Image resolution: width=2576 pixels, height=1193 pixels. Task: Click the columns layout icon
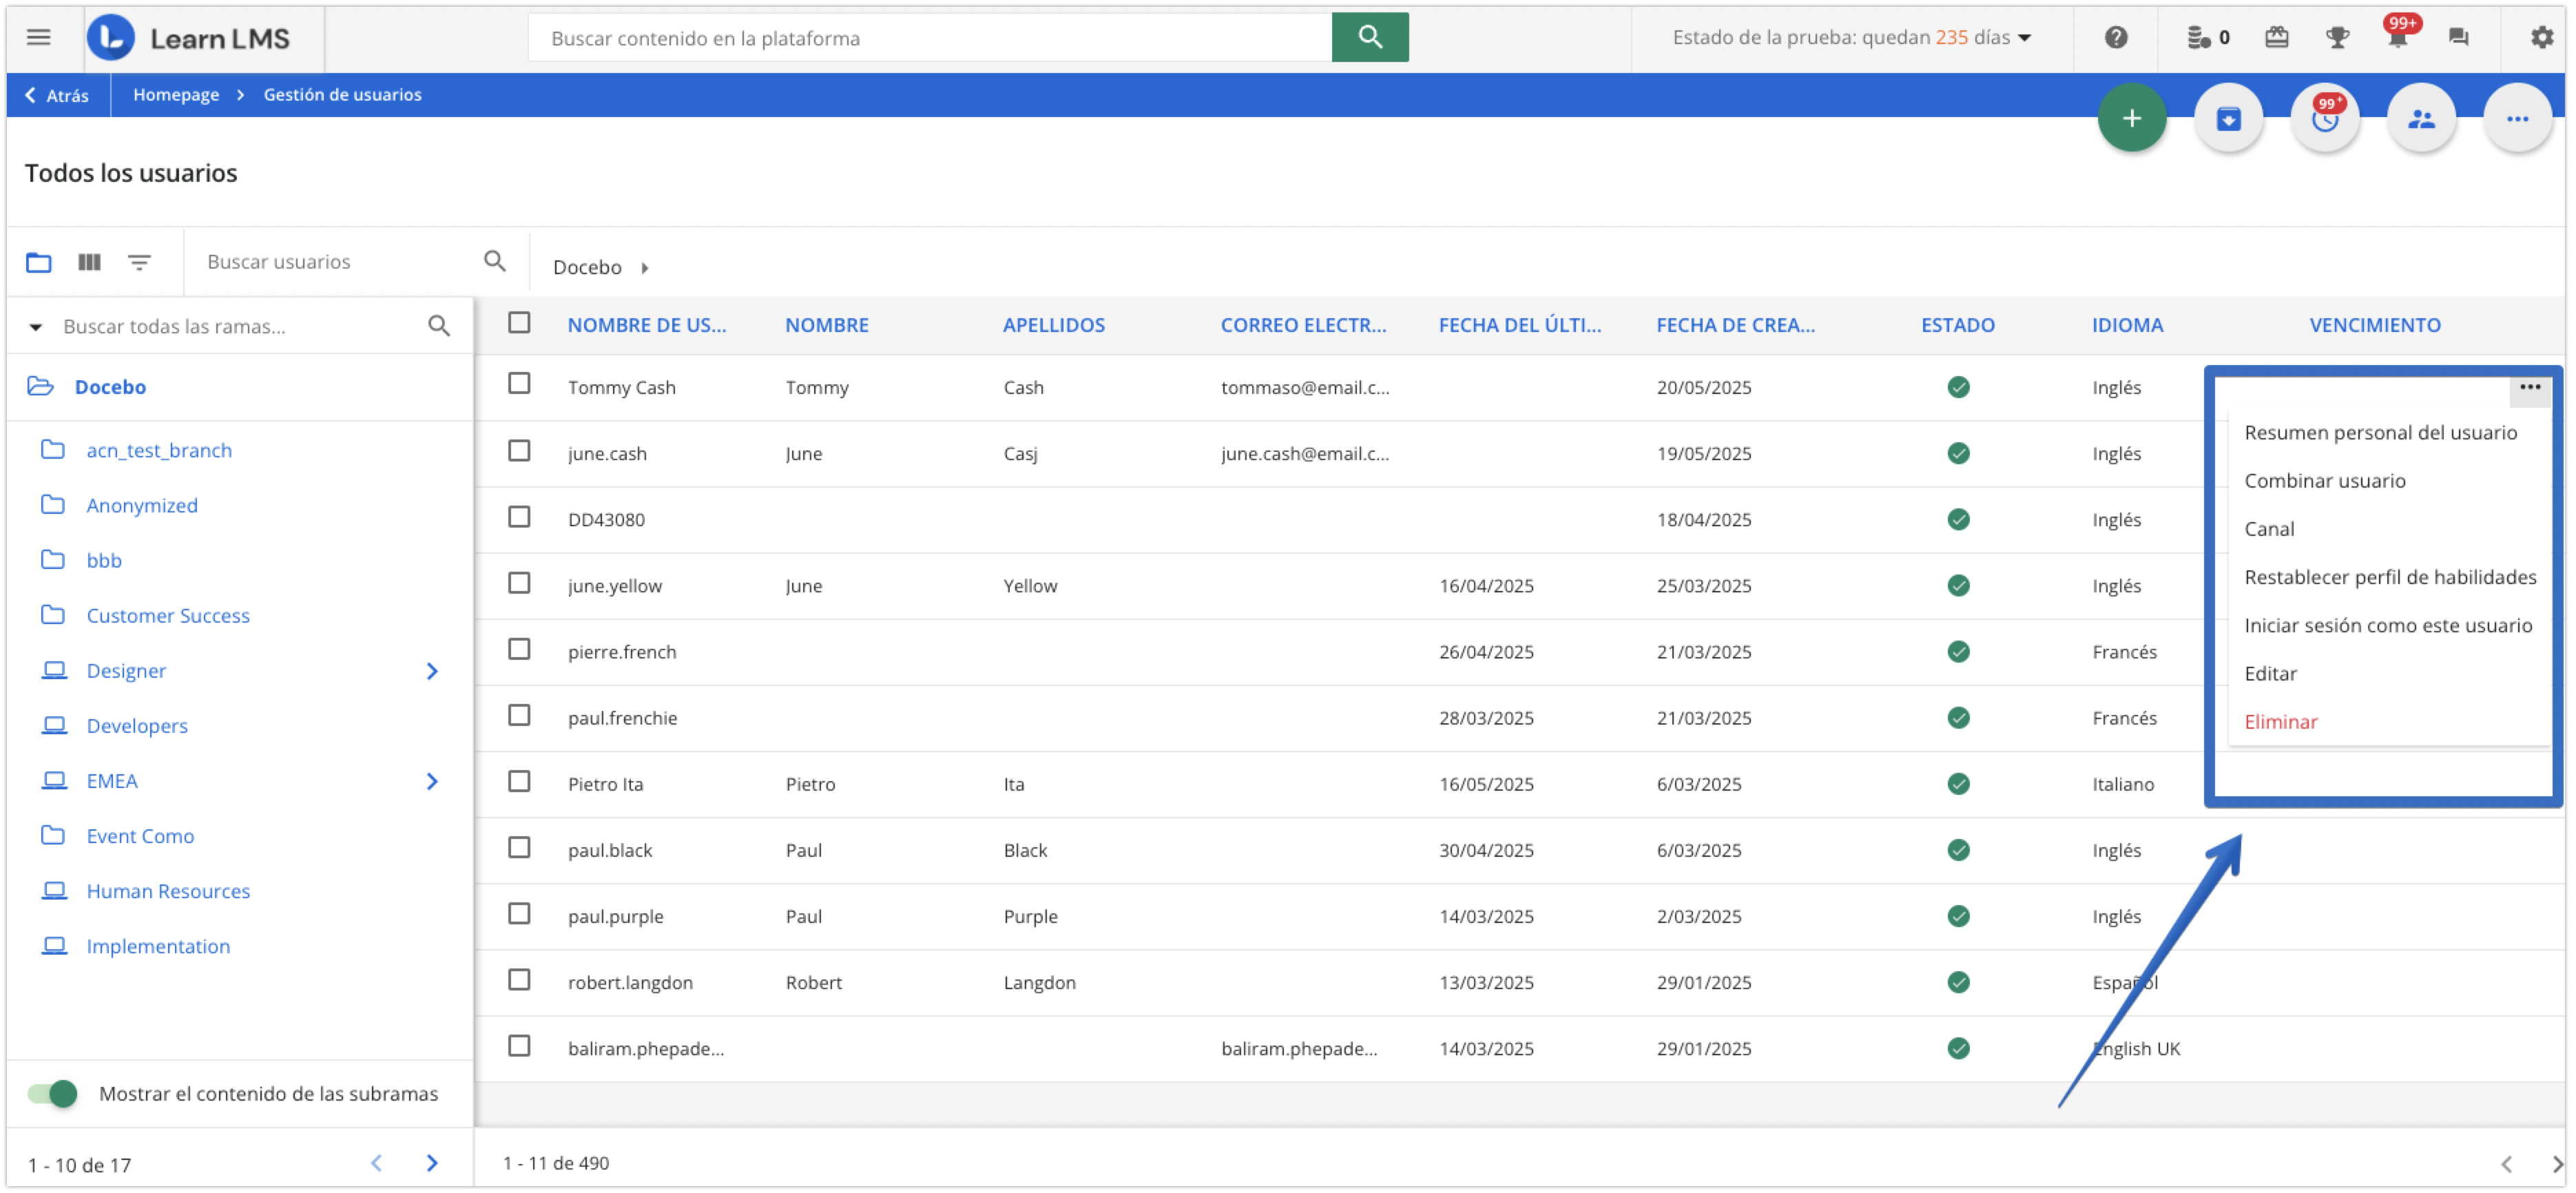90,262
